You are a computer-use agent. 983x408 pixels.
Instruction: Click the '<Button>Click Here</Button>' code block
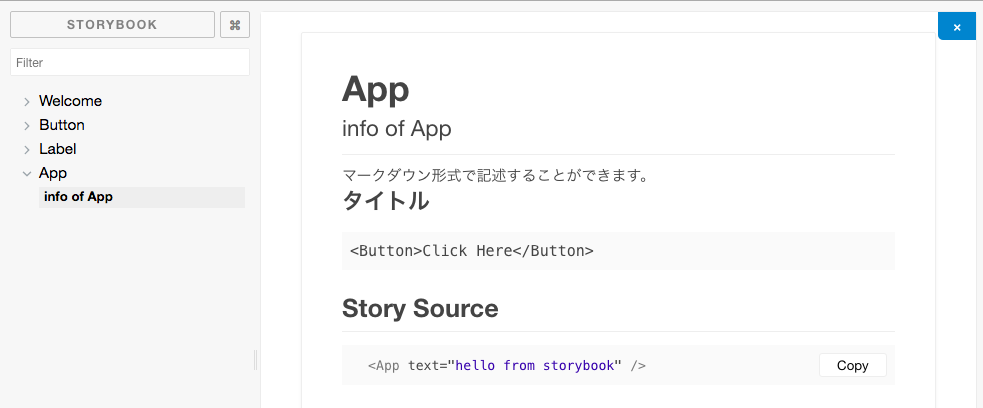pyautogui.click(x=618, y=251)
